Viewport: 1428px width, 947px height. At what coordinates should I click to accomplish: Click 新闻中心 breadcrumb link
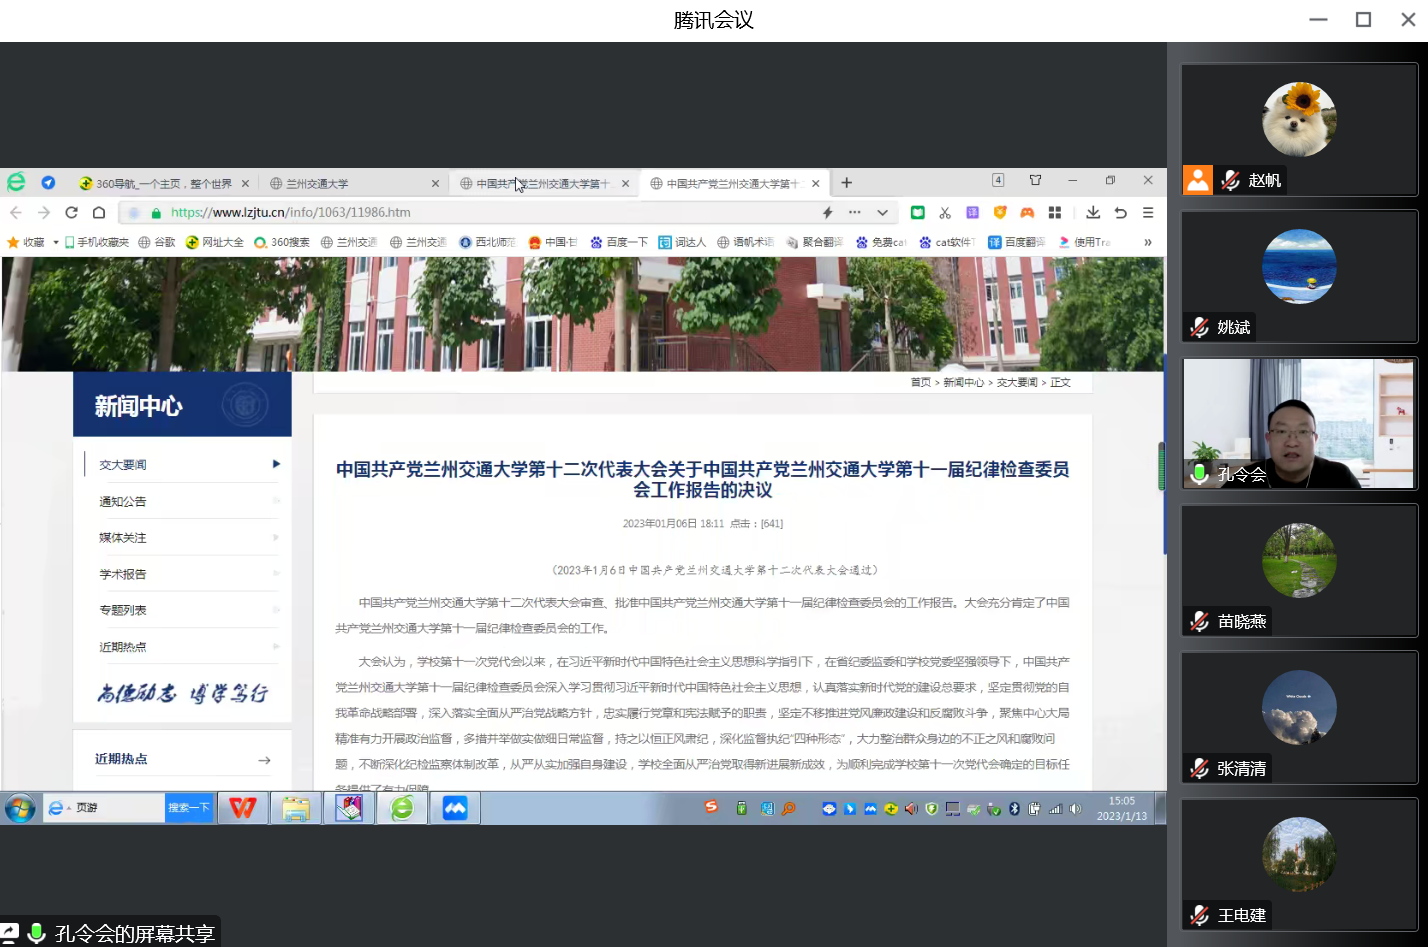(963, 383)
